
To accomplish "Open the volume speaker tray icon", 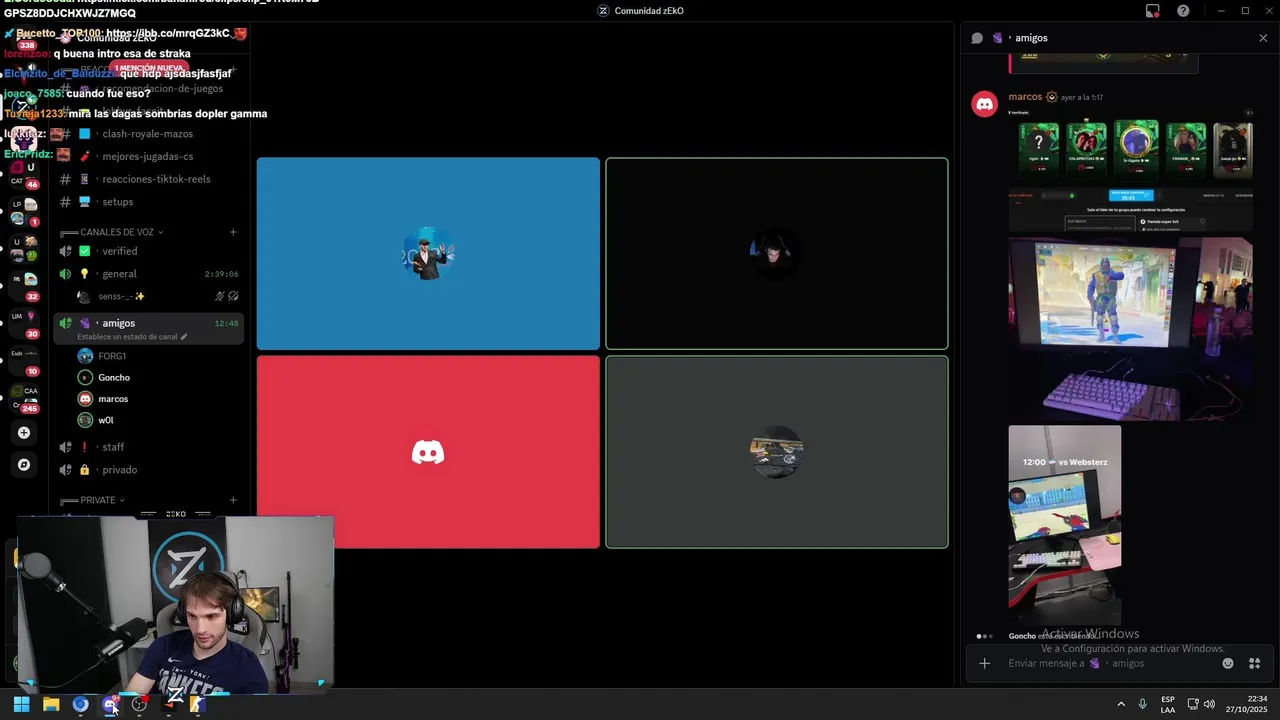I will 1210,704.
